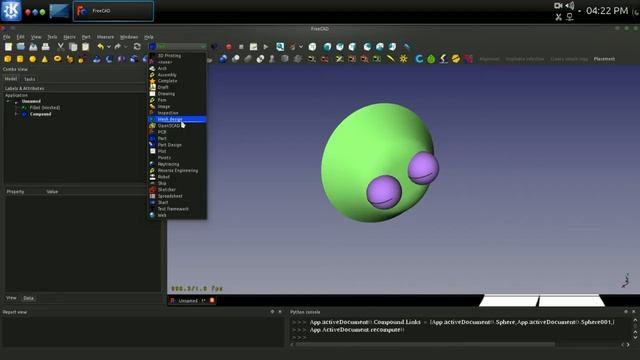This screenshot has width=640, height=360.
Task: Open the File menu
Action: tap(7, 37)
